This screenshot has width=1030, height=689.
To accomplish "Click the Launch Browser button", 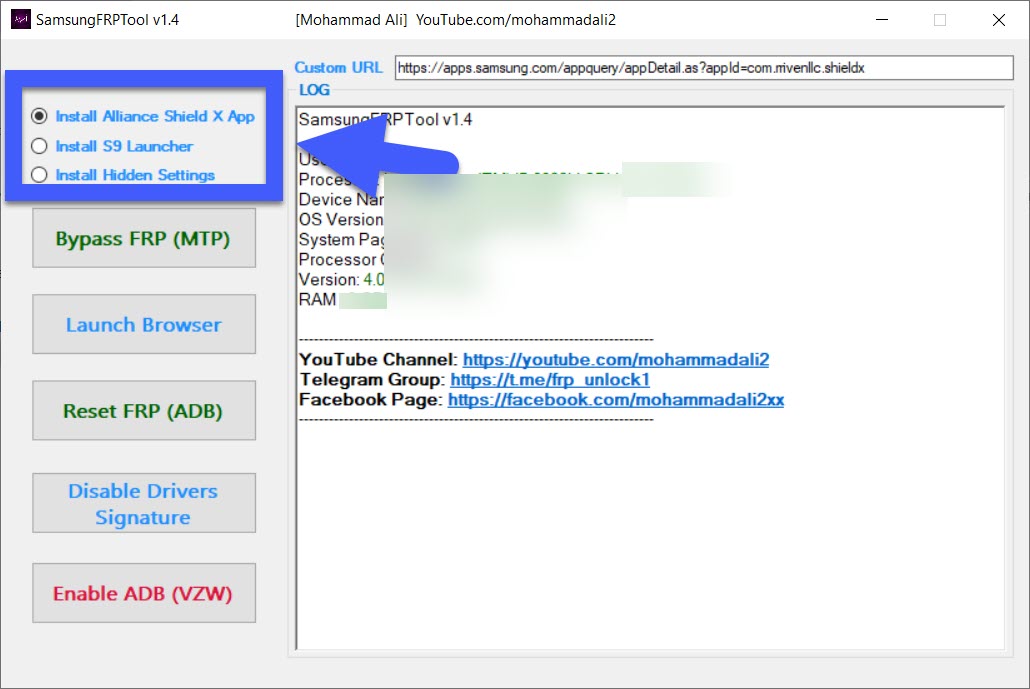I will click(x=144, y=324).
